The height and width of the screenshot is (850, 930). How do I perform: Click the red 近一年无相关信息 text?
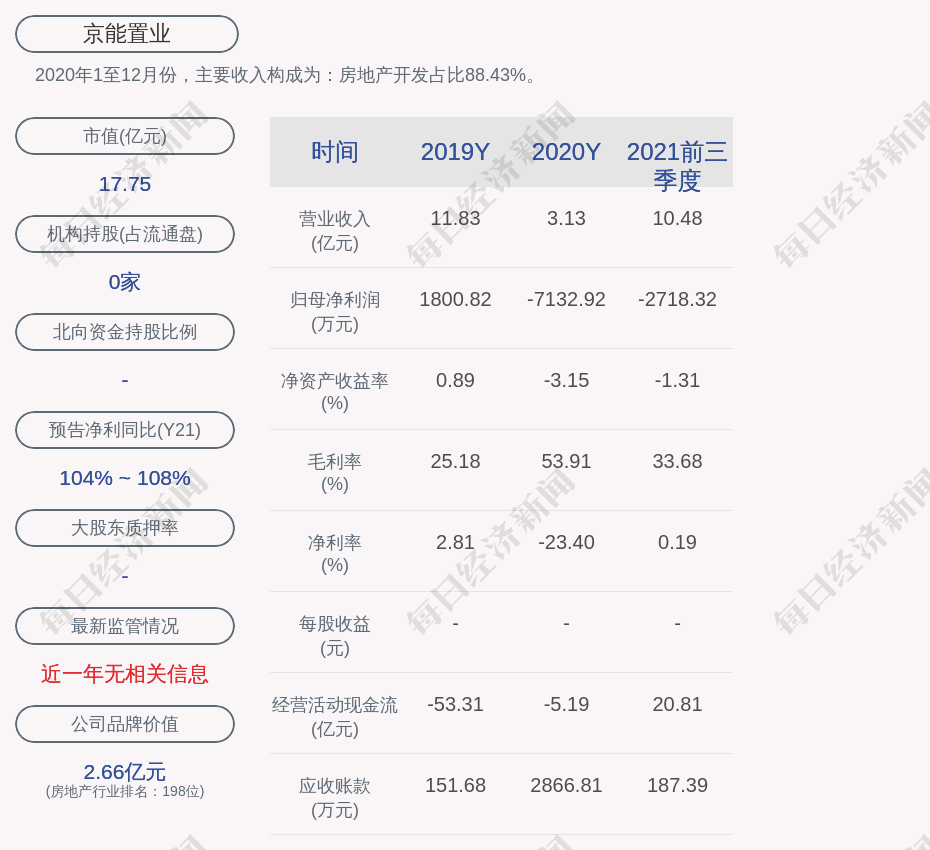125,674
